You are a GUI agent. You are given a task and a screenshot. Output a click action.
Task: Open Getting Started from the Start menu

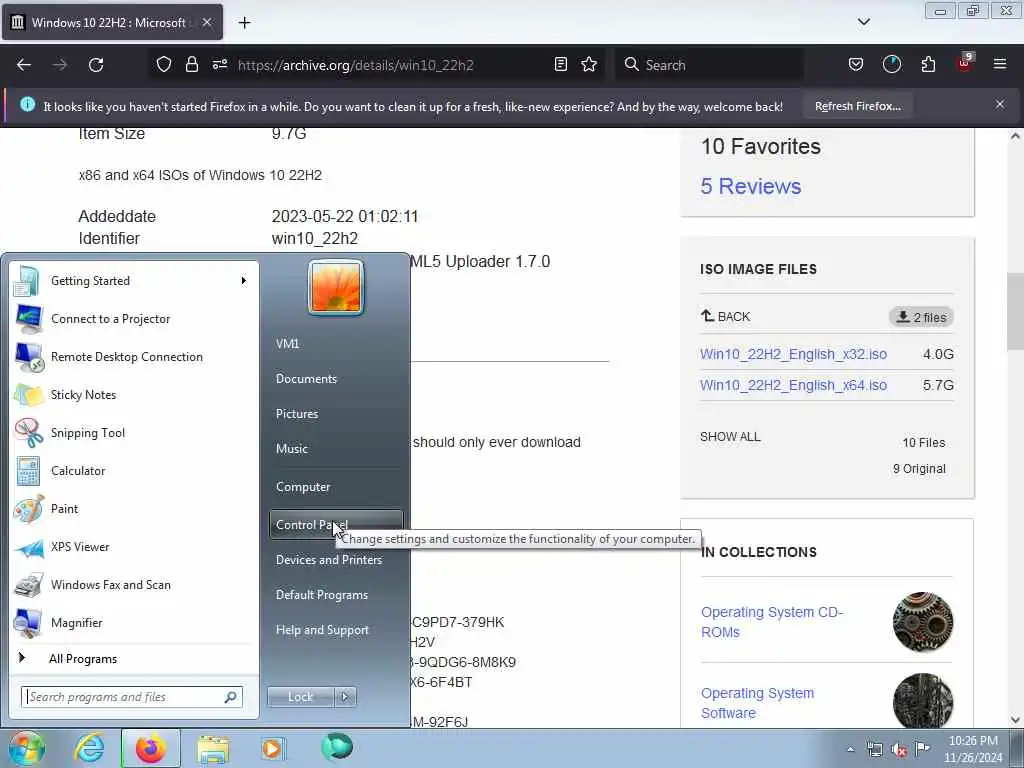134,281
